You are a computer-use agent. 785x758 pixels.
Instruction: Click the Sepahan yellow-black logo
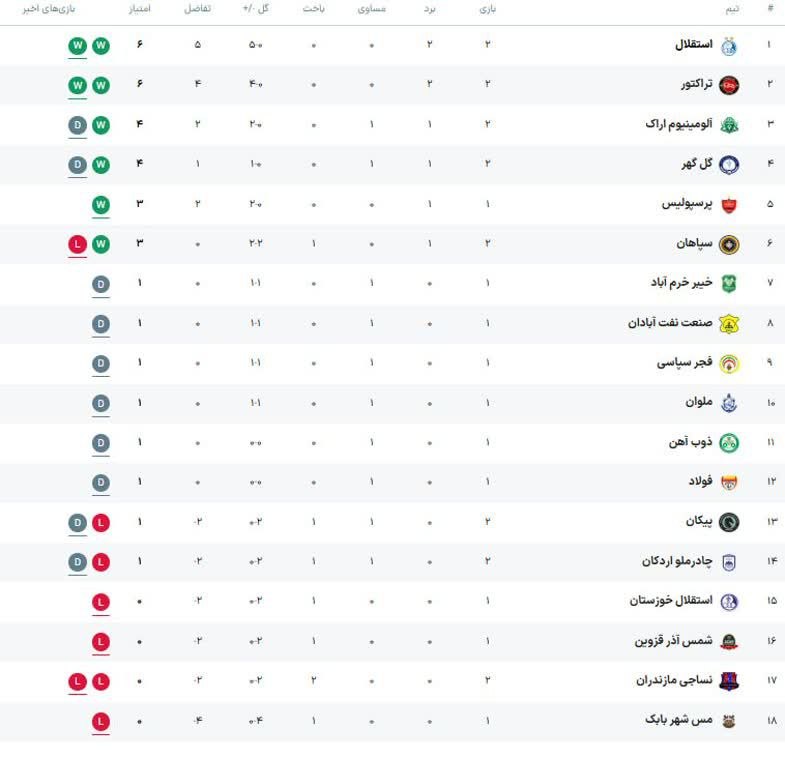pyautogui.click(x=729, y=244)
